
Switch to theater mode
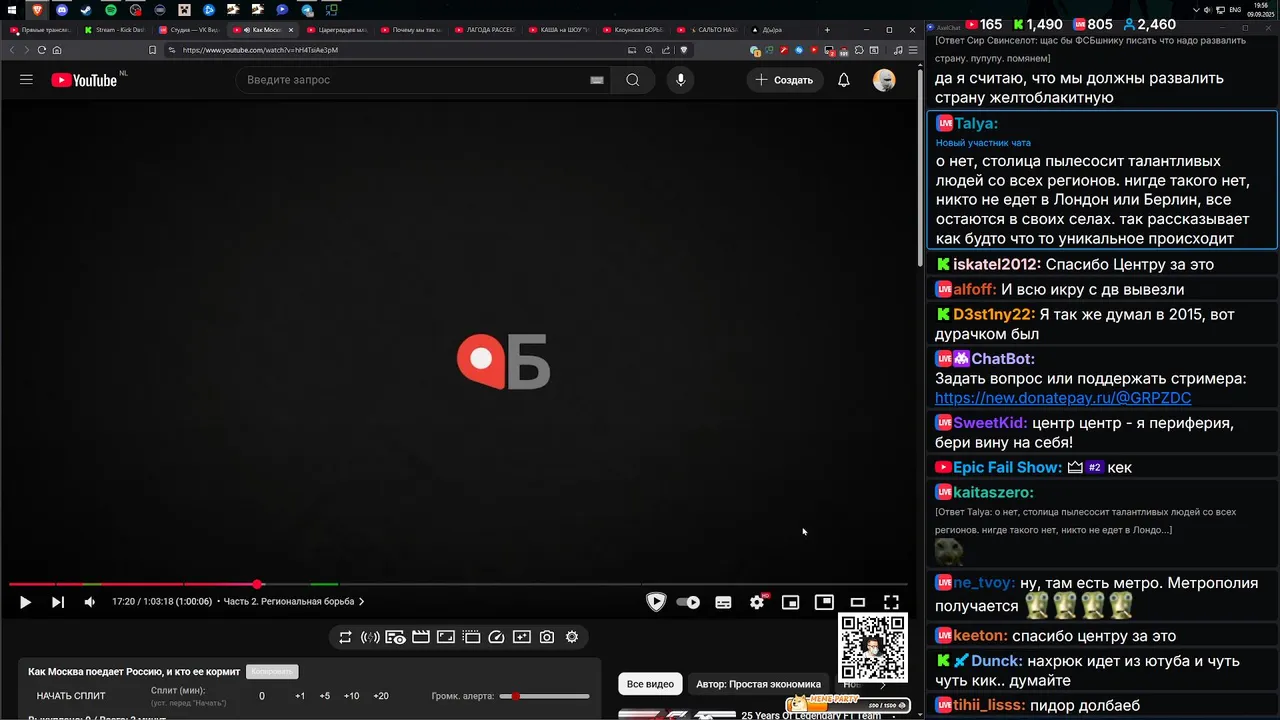pos(858,602)
